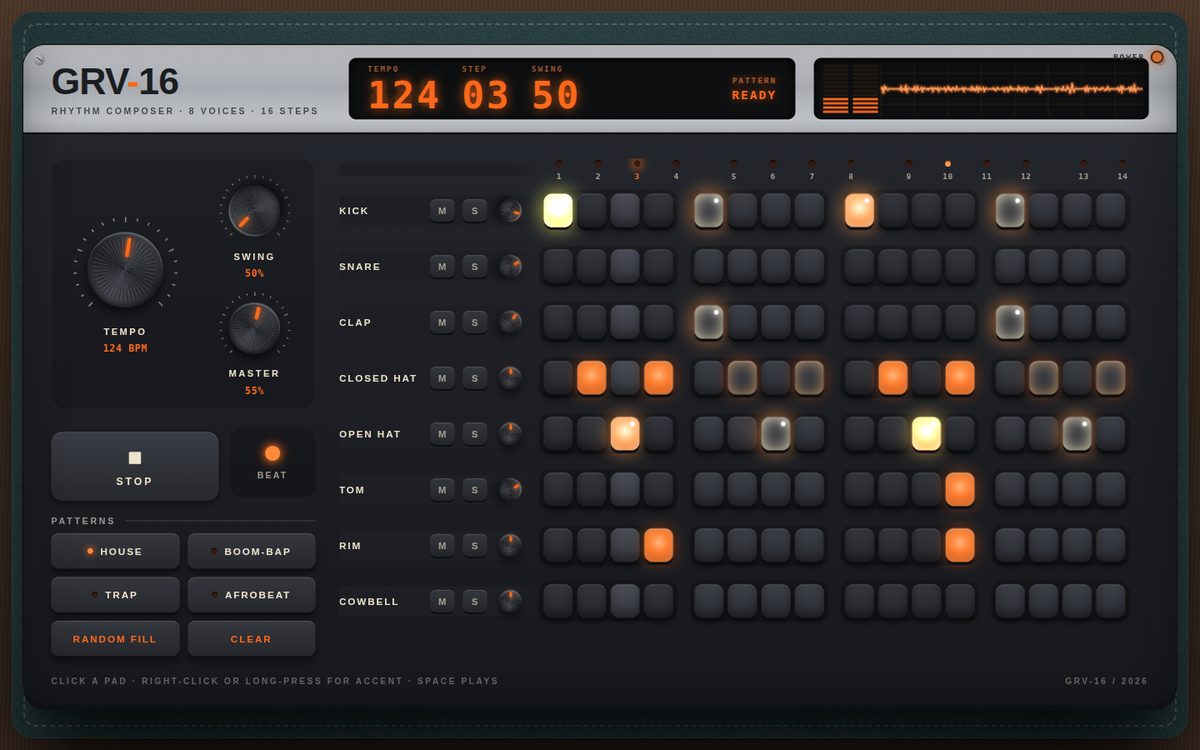1200x750 pixels.
Task: Click the orange Power LED
Action: pos(1157,57)
